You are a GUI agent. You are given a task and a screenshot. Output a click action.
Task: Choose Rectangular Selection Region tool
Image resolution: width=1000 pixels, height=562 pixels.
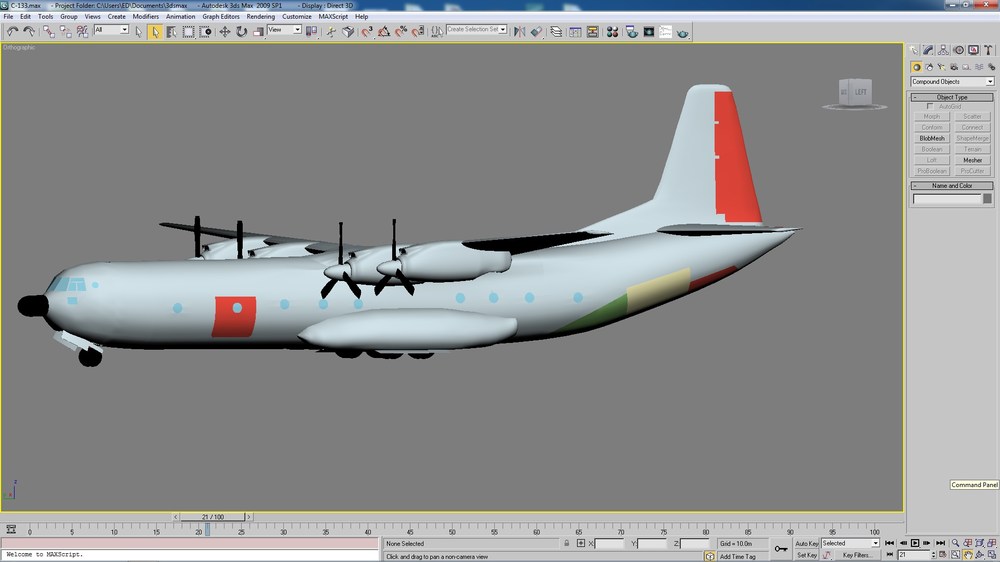[x=188, y=31]
